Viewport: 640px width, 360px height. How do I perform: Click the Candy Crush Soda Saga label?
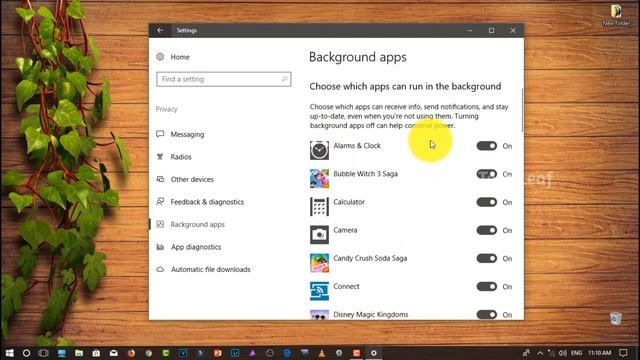click(x=370, y=258)
